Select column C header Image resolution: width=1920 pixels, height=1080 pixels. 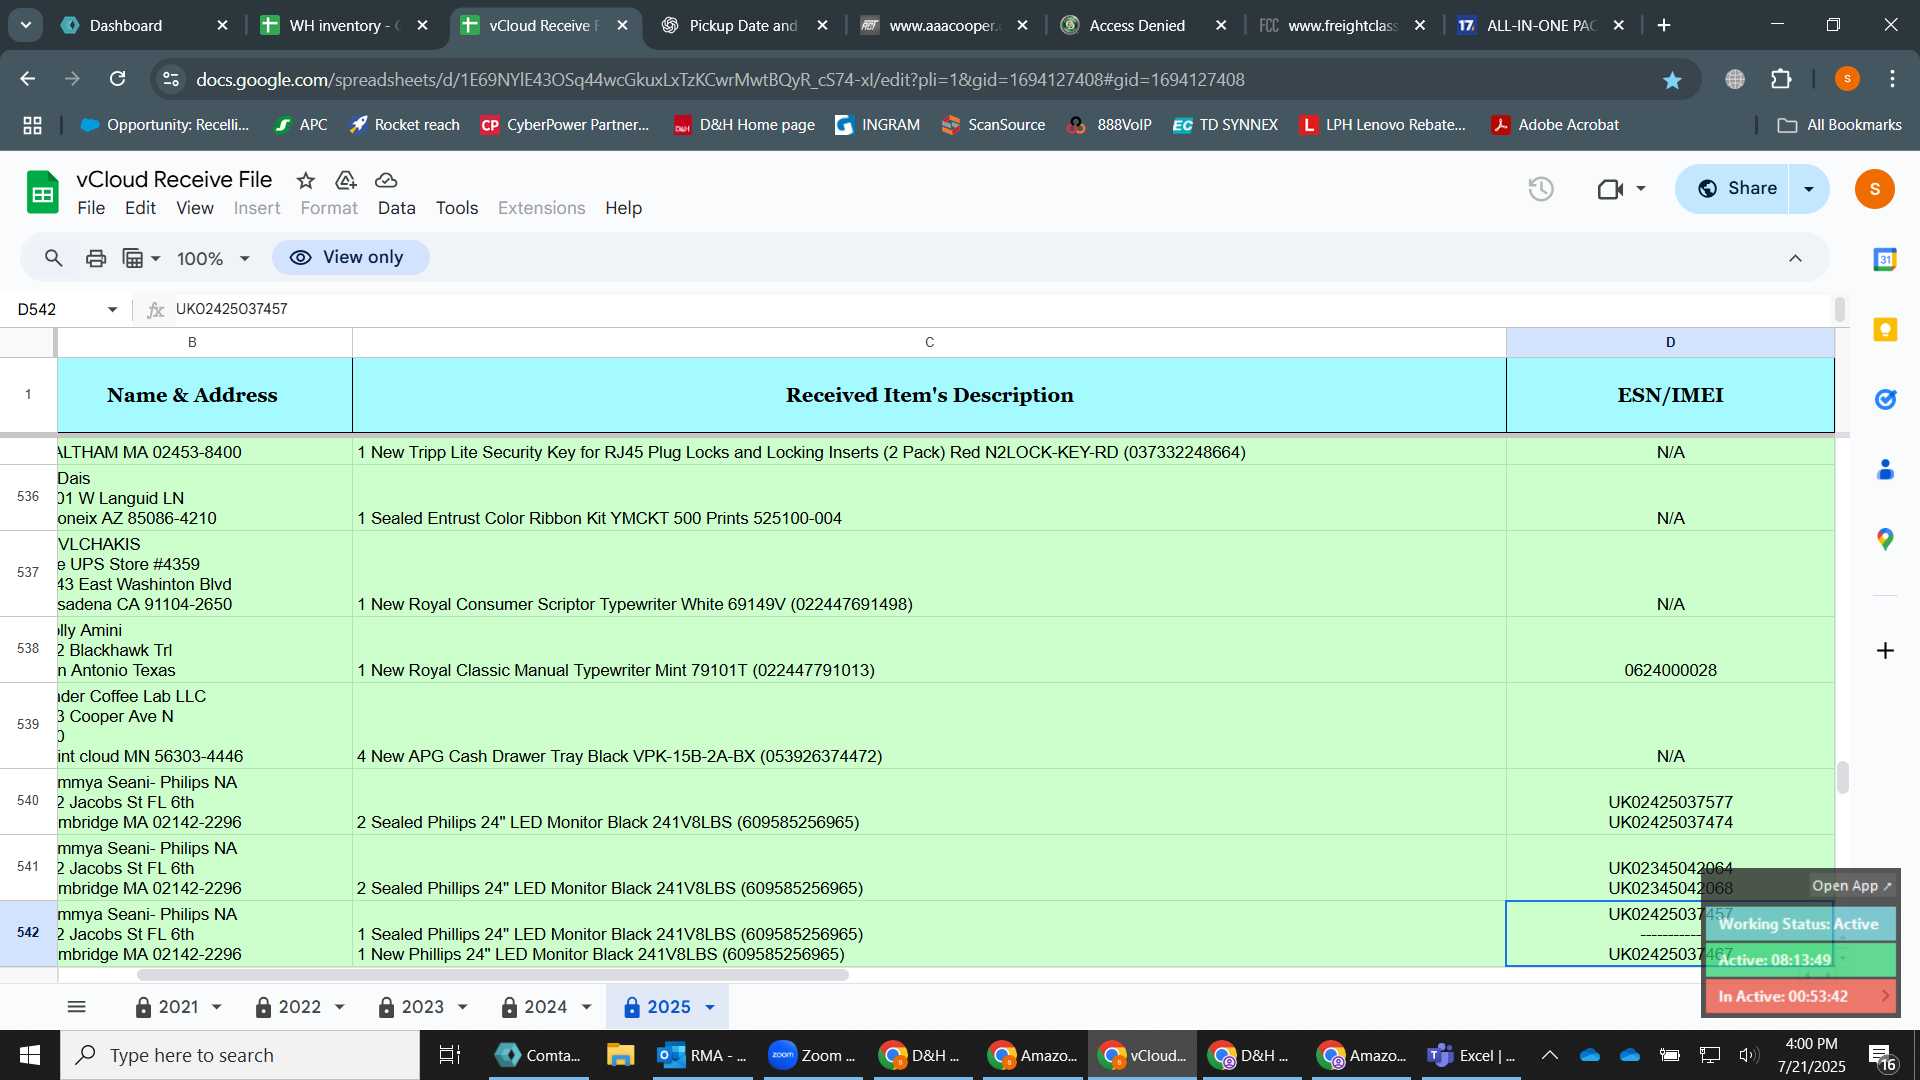[929, 342]
